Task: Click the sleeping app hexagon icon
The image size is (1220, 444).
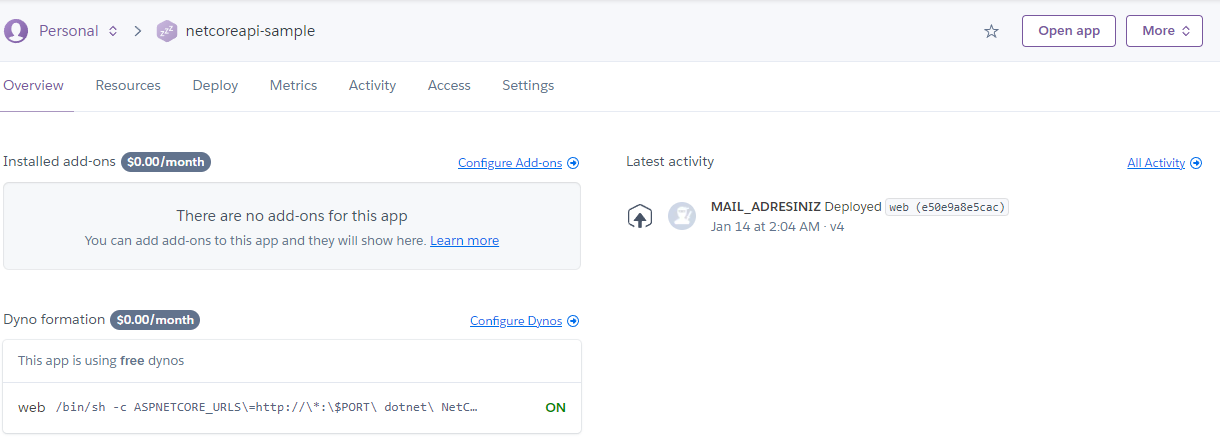Action: (167, 31)
